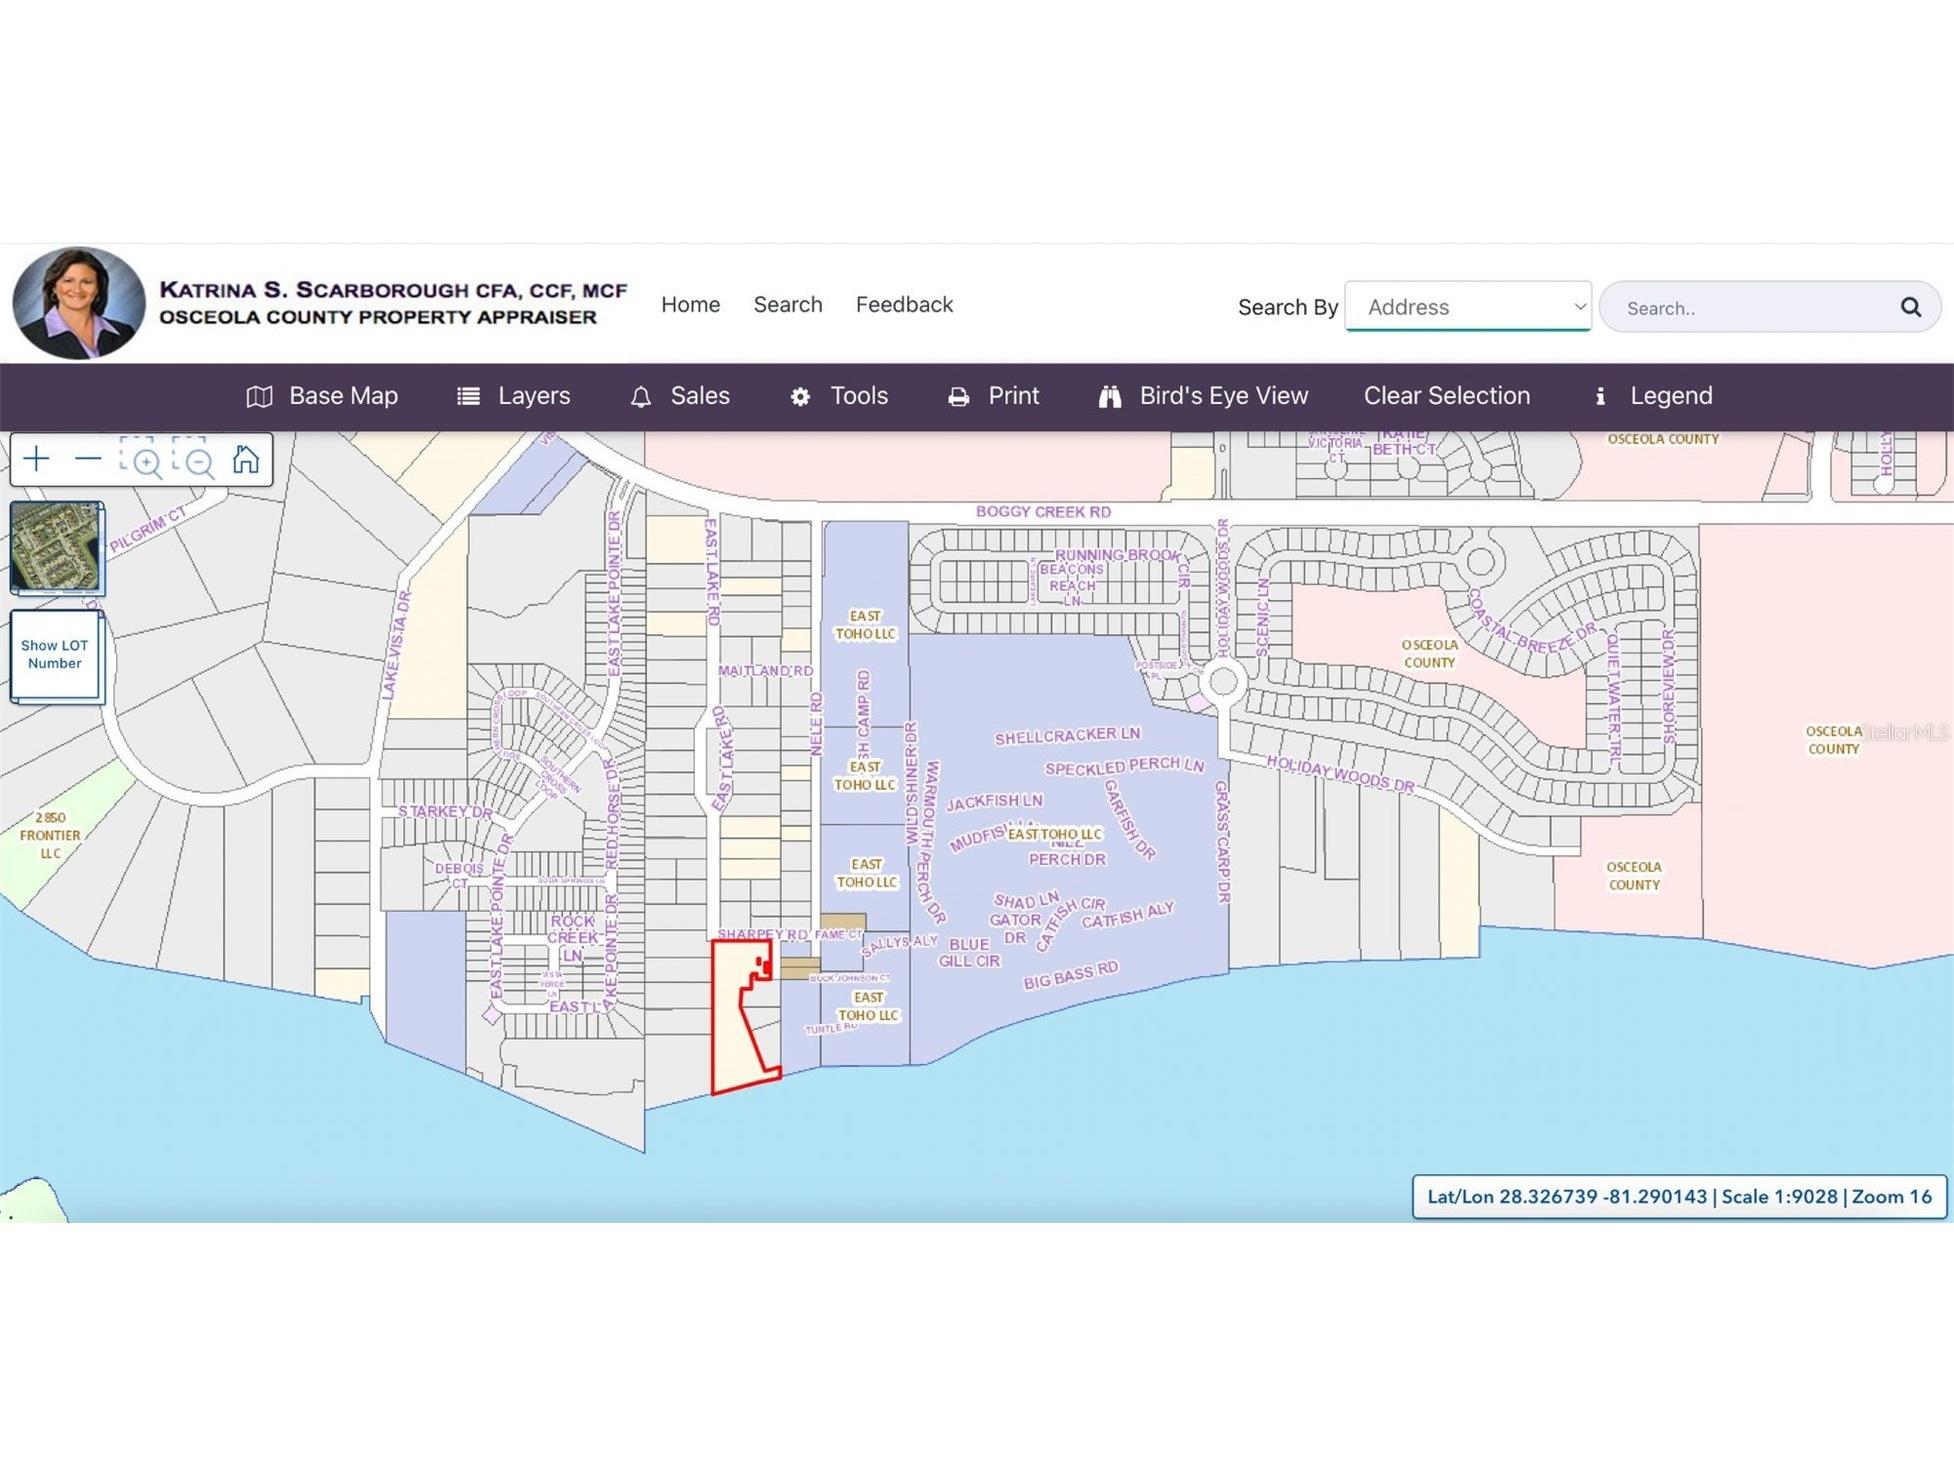1954x1465 pixels.
Task: Click the plus zoom-in map icon
Action: [x=36, y=459]
